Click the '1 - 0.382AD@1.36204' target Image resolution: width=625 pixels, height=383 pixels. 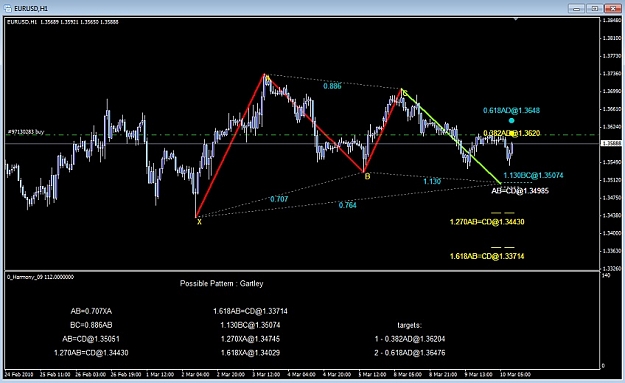tap(410, 339)
